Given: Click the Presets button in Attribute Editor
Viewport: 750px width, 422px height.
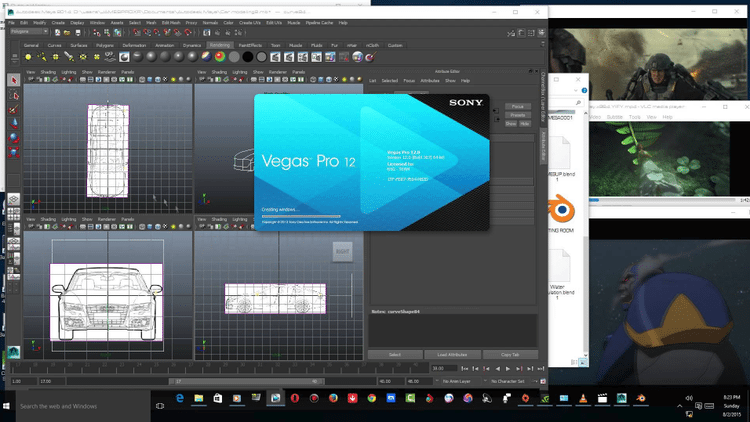Looking at the screenshot, I should pos(518,115).
